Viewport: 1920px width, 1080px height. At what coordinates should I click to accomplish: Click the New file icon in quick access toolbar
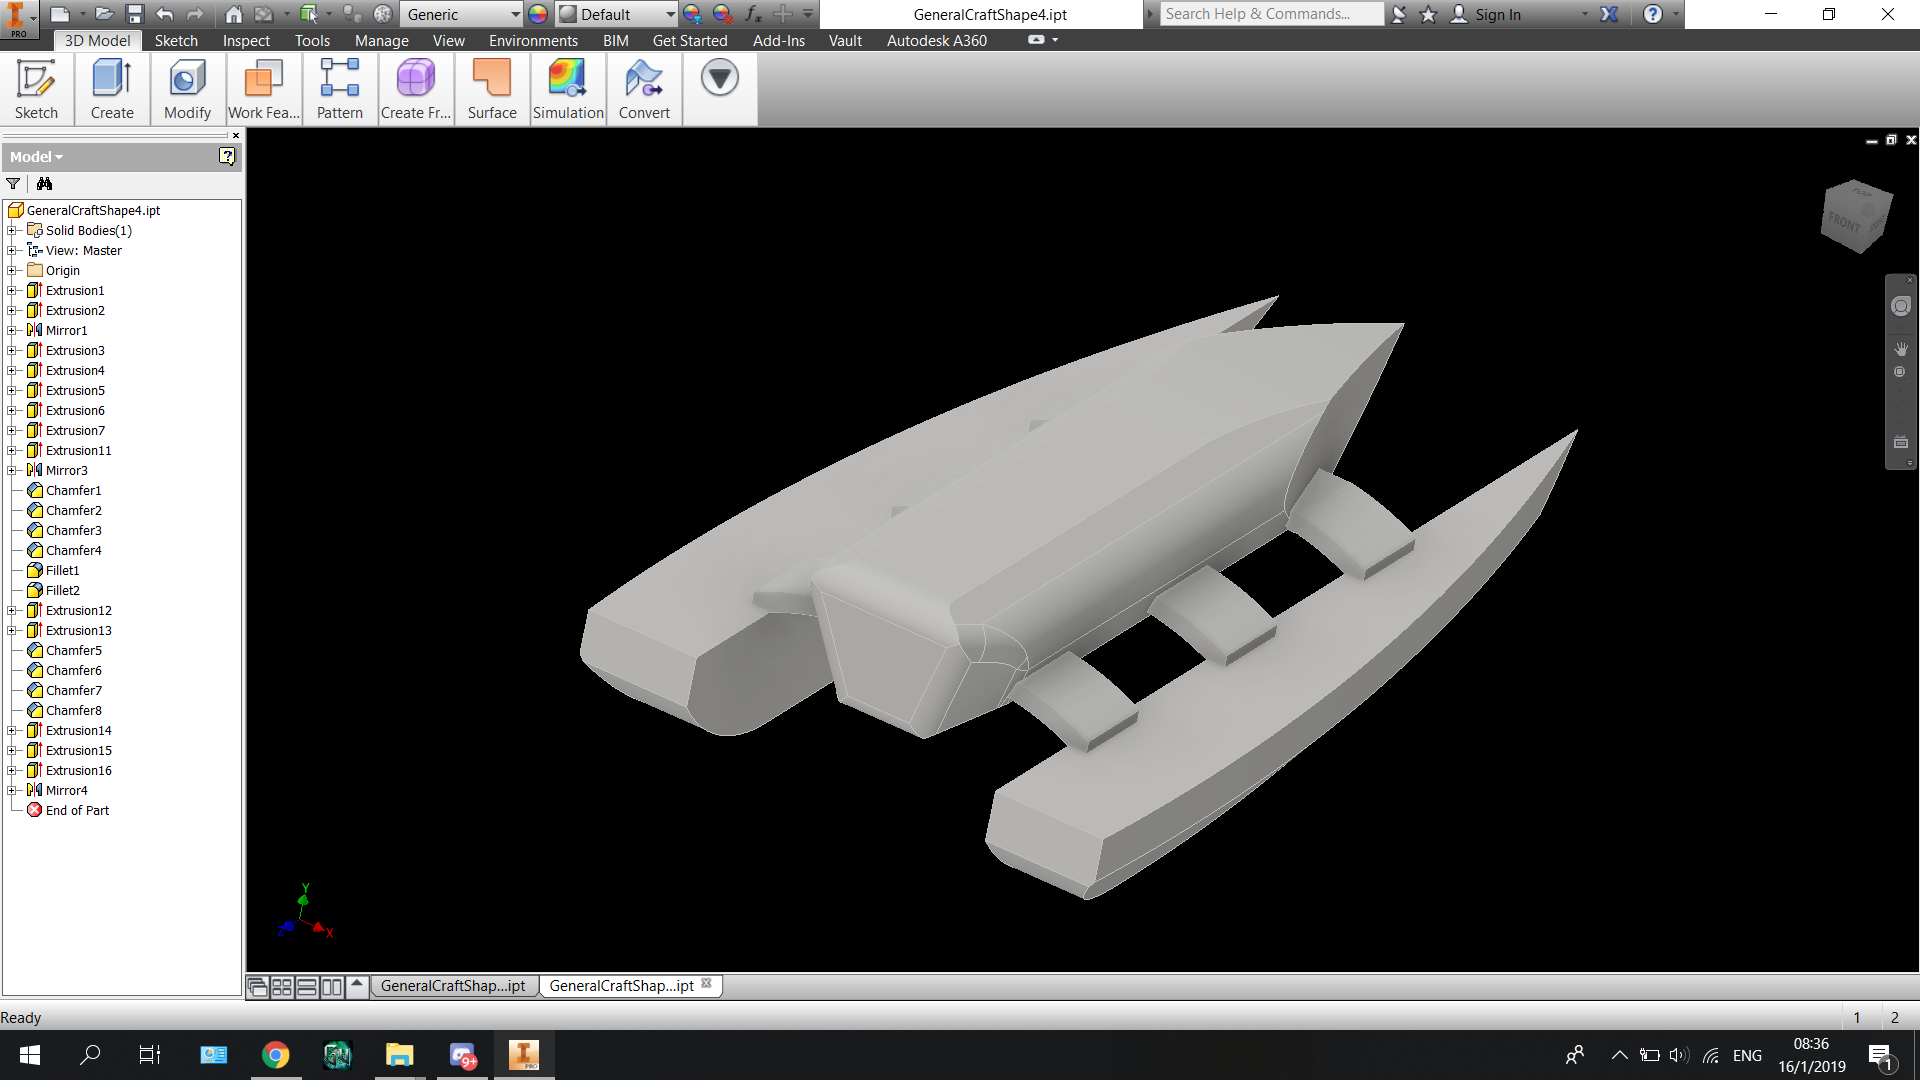pos(59,14)
